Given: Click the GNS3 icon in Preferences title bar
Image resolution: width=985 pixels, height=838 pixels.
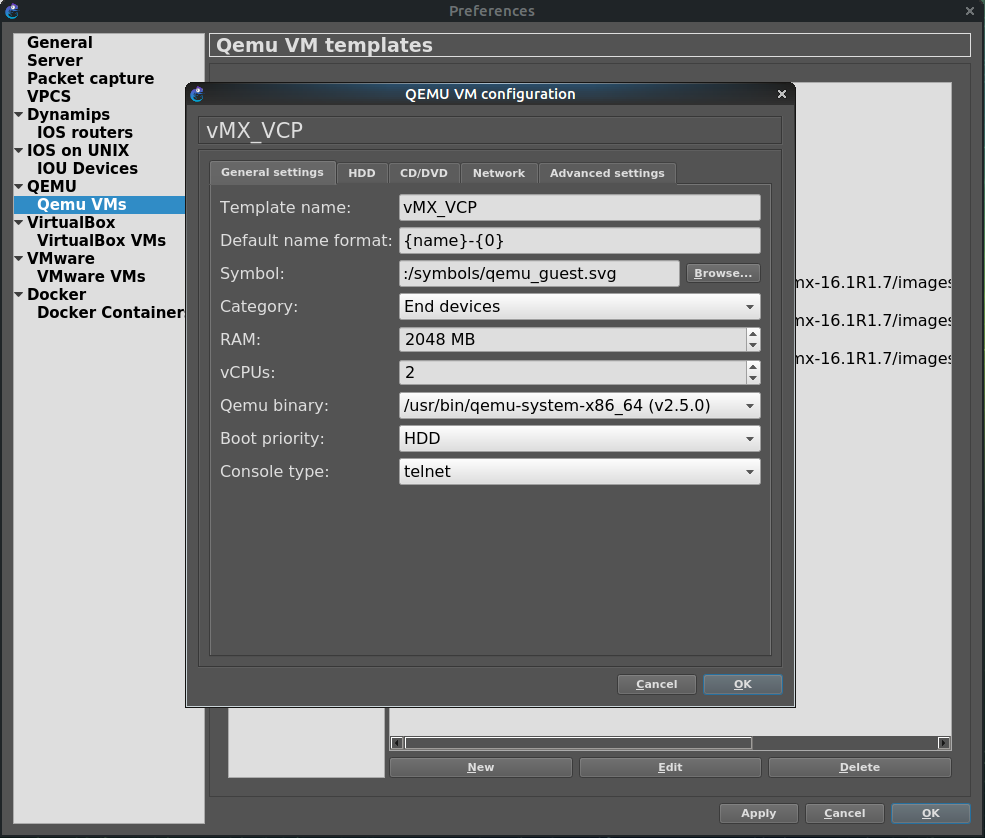Looking at the screenshot, I should 12,11.
